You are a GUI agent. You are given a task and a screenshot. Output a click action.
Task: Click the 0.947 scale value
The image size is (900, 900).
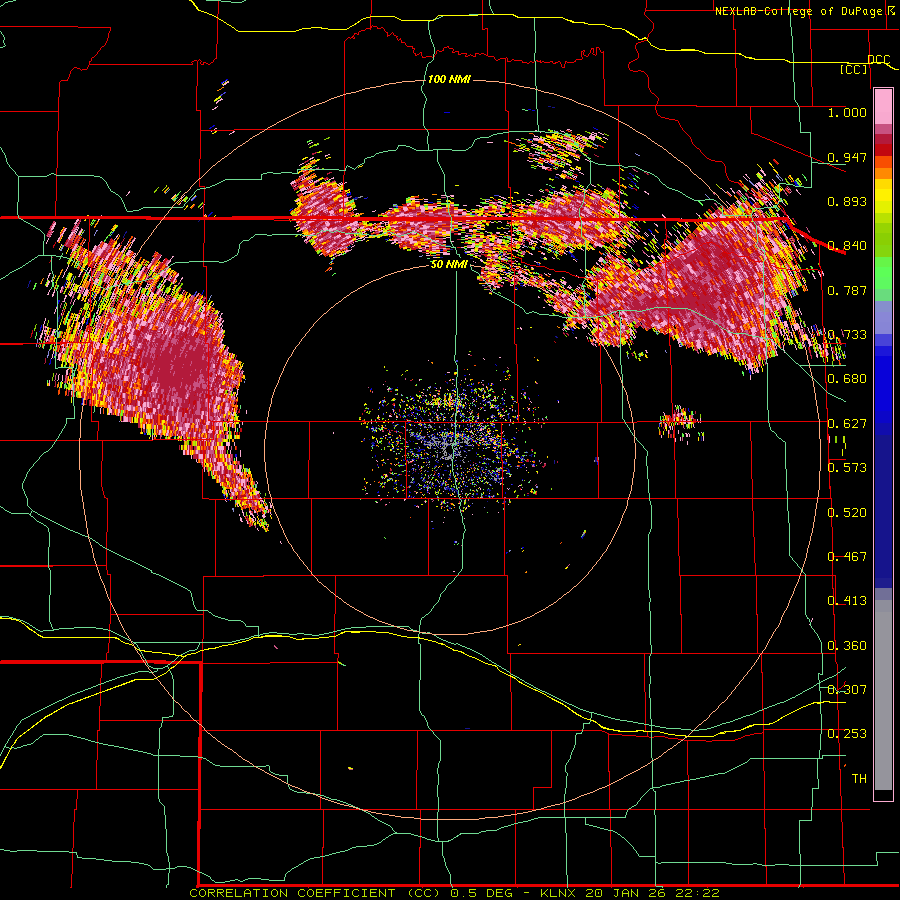coord(847,157)
